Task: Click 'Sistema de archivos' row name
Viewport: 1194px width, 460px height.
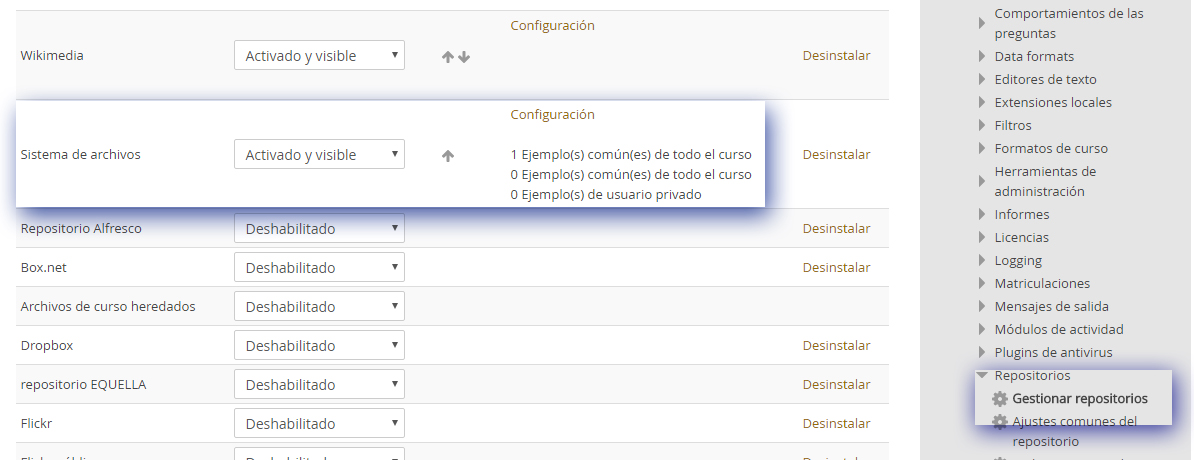Action: click(x=81, y=155)
